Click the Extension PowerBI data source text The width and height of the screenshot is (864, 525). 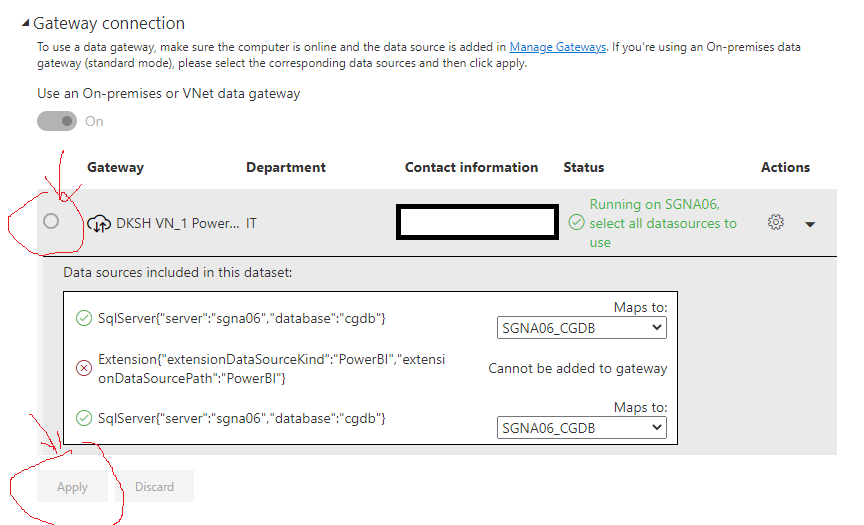tap(272, 369)
